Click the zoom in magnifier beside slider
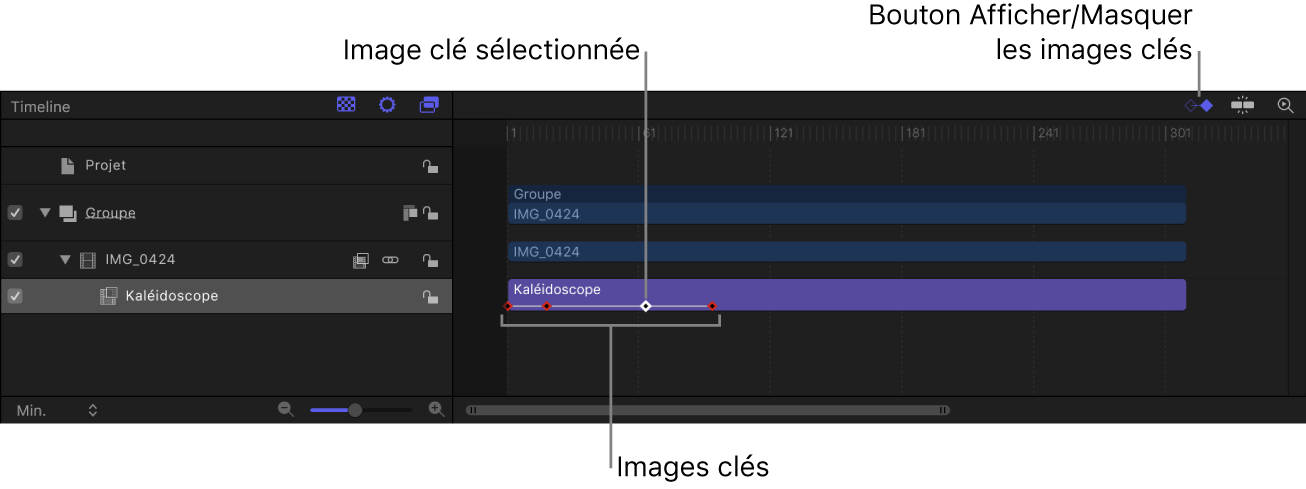The width and height of the screenshot is (1306, 489). pyautogui.click(x=436, y=409)
